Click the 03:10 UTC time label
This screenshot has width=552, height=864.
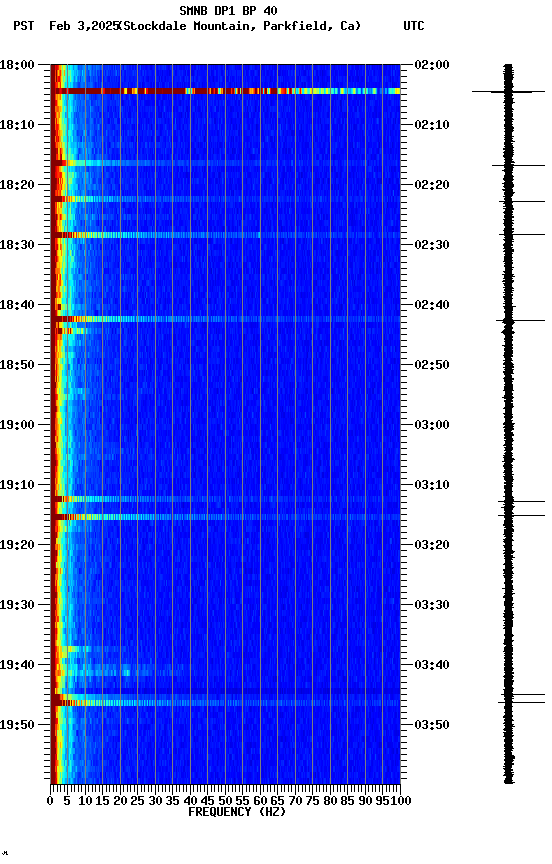coord(432,485)
